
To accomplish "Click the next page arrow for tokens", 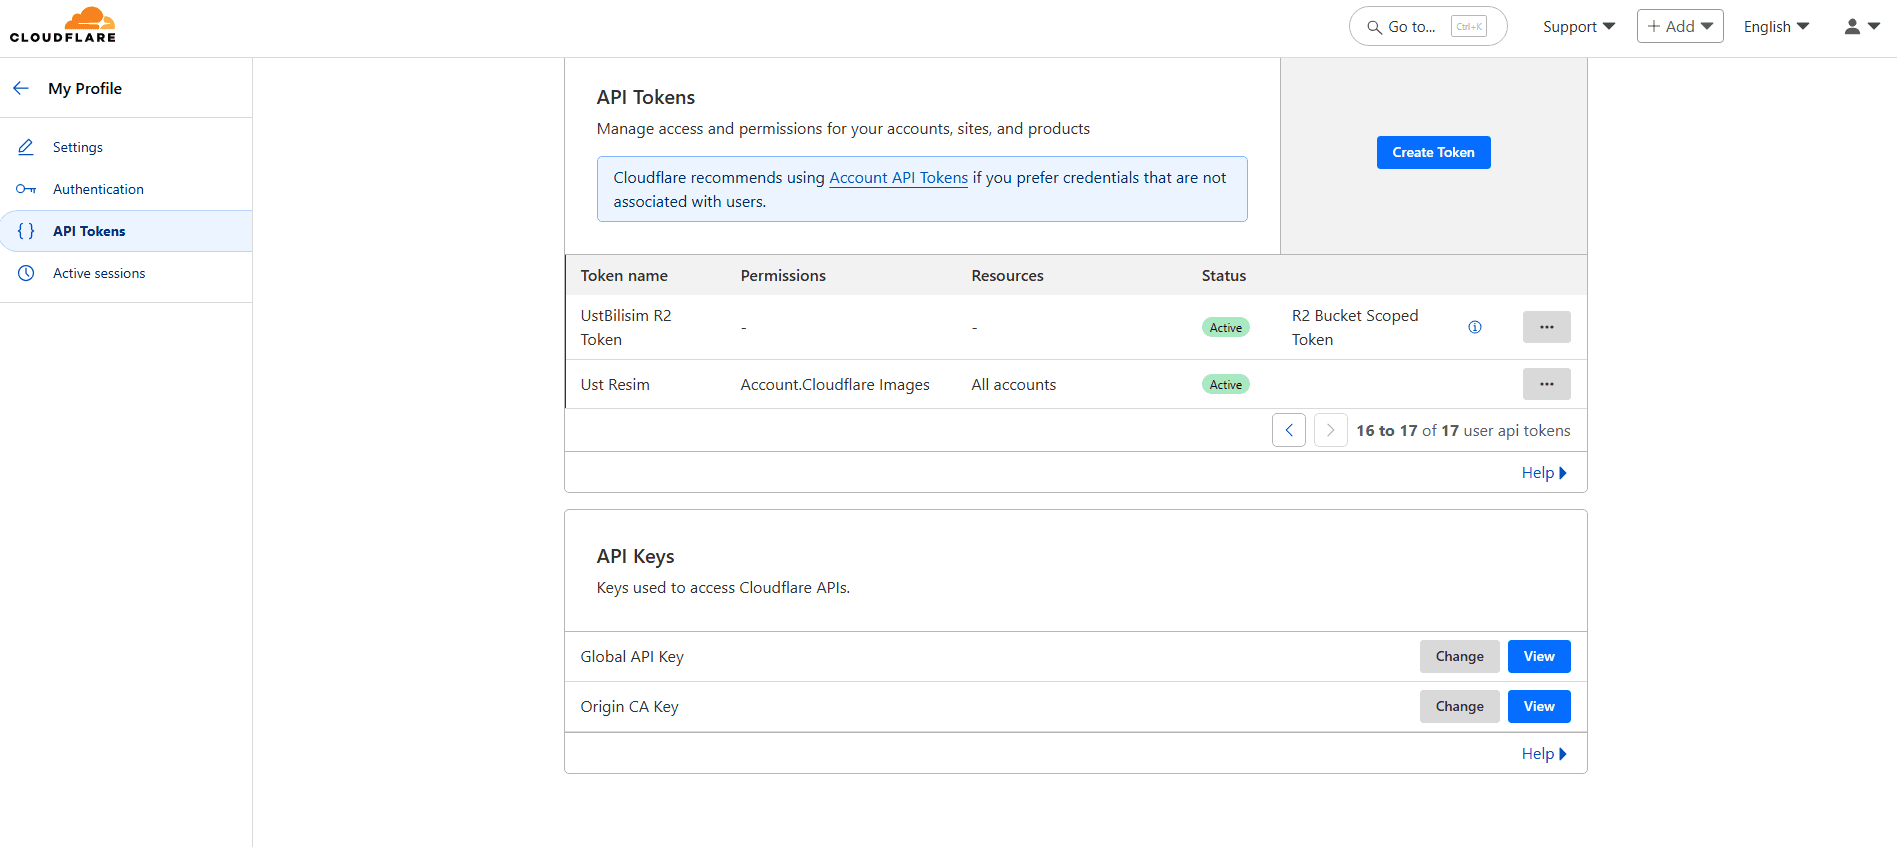I will point(1330,430).
